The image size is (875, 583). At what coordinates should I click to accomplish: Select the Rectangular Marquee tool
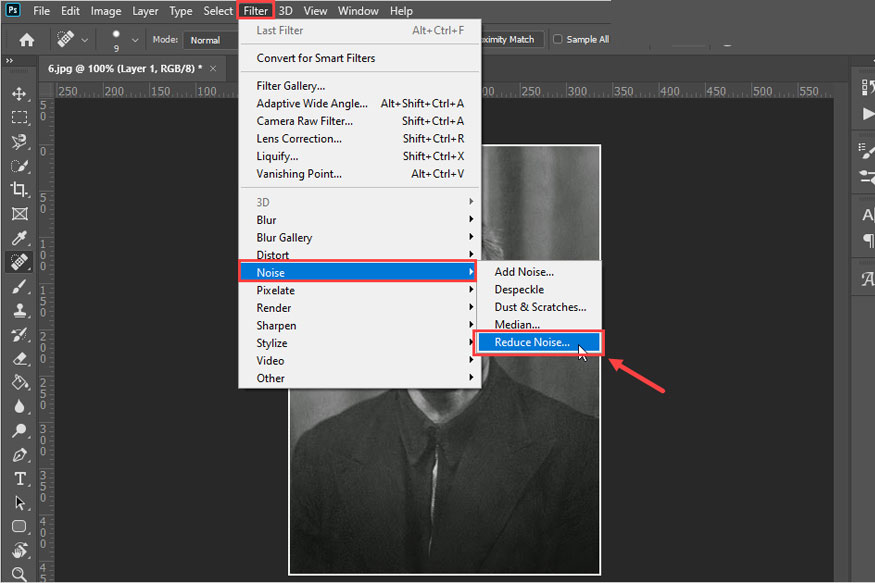point(20,118)
